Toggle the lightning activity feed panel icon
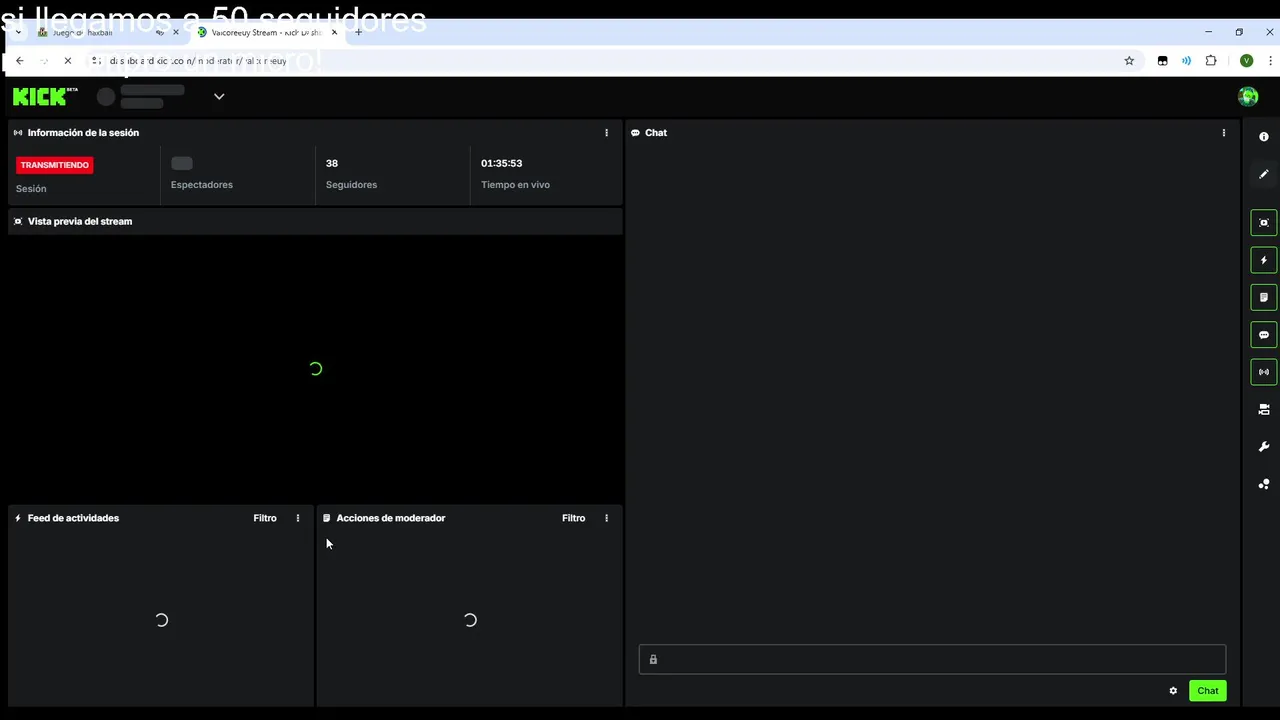The height and width of the screenshot is (720, 1280). tap(1264, 260)
